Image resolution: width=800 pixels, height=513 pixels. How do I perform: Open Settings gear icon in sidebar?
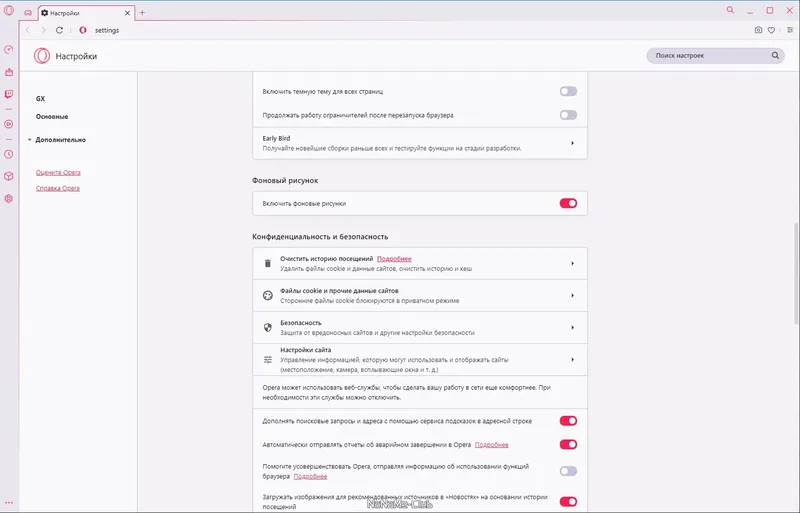(x=9, y=199)
